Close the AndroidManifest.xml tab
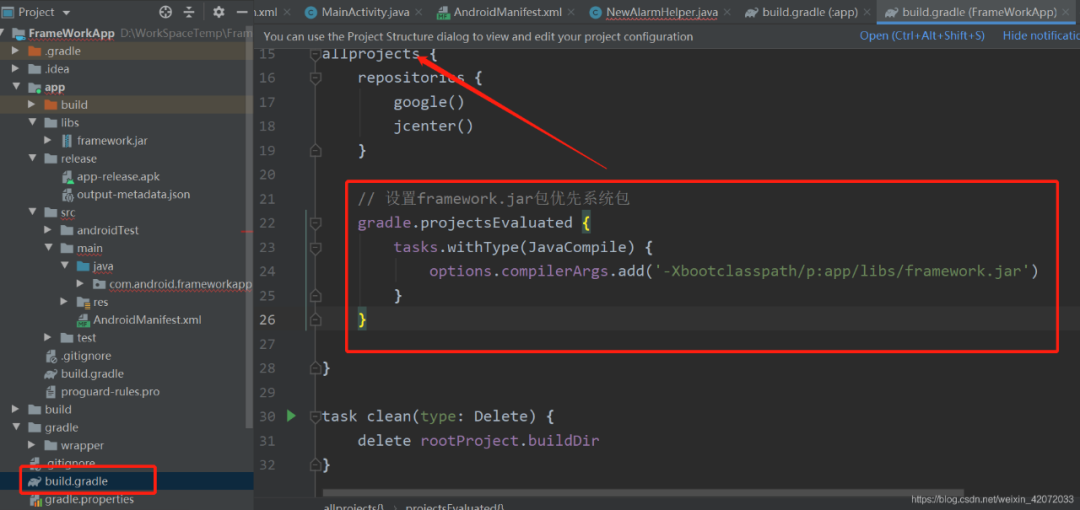 573,12
